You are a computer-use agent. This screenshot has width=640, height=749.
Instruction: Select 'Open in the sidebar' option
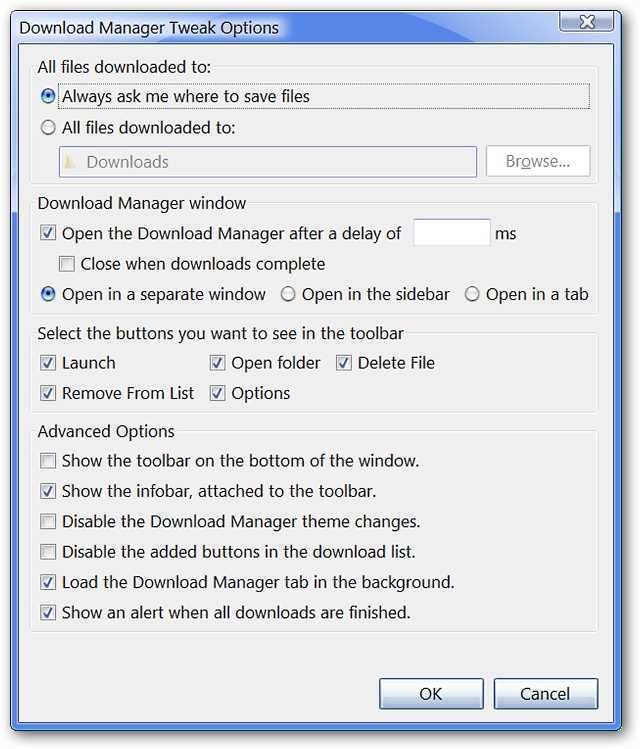pos(288,294)
